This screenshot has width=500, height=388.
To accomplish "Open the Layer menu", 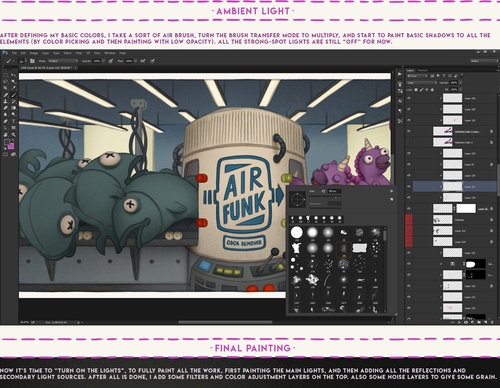I will (46, 53).
